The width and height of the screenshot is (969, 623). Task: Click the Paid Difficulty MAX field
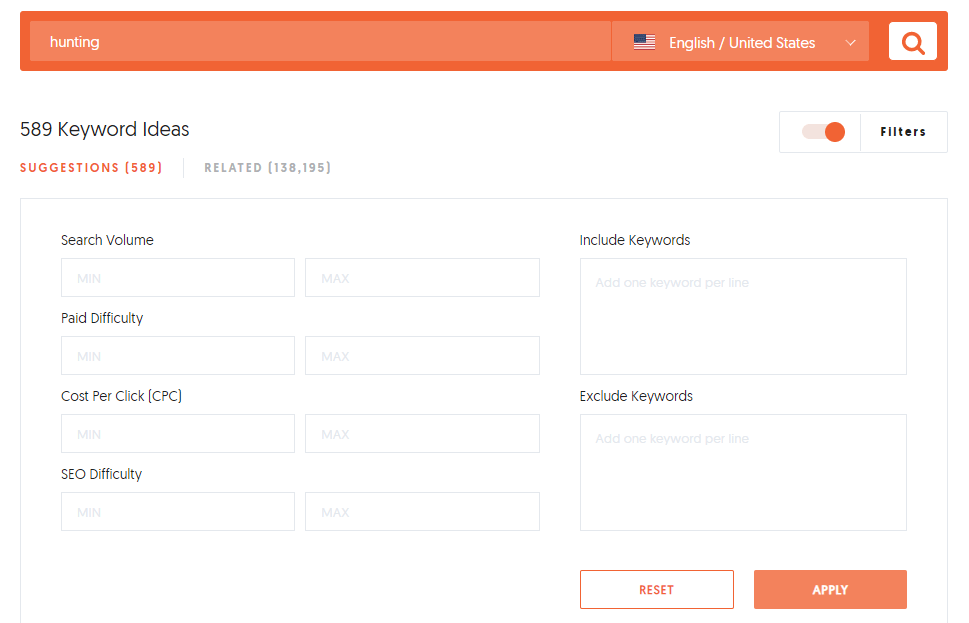[422, 355]
